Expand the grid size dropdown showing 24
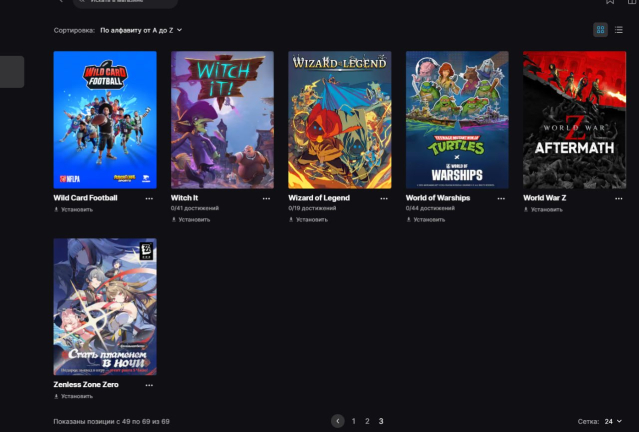The width and height of the screenshot is (639, 432). pyautogui.click(x=612, y=422)
